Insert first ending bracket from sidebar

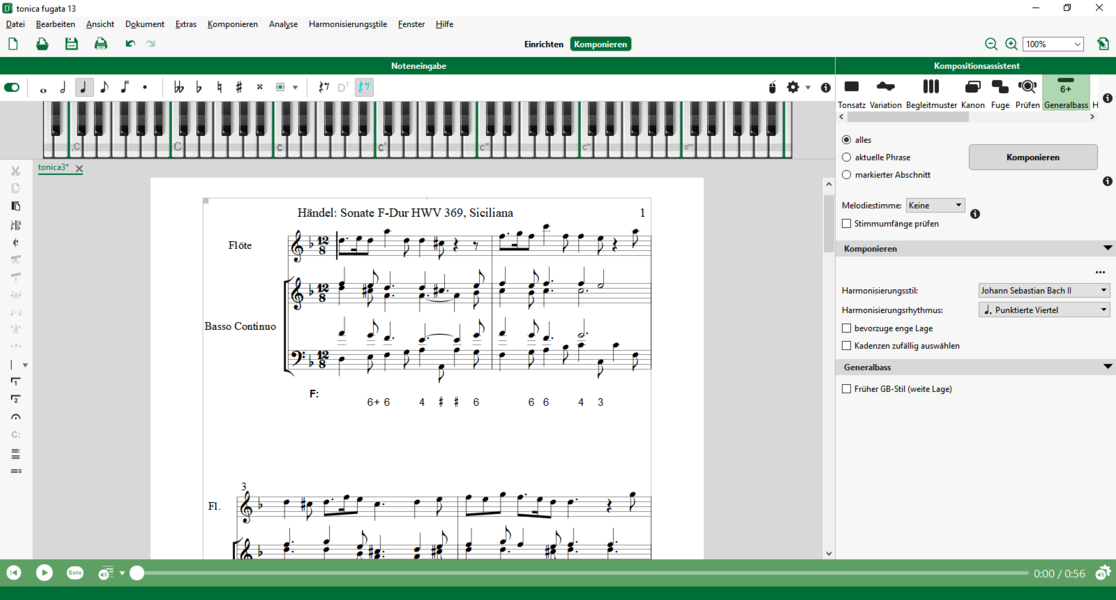coord(16,382)
